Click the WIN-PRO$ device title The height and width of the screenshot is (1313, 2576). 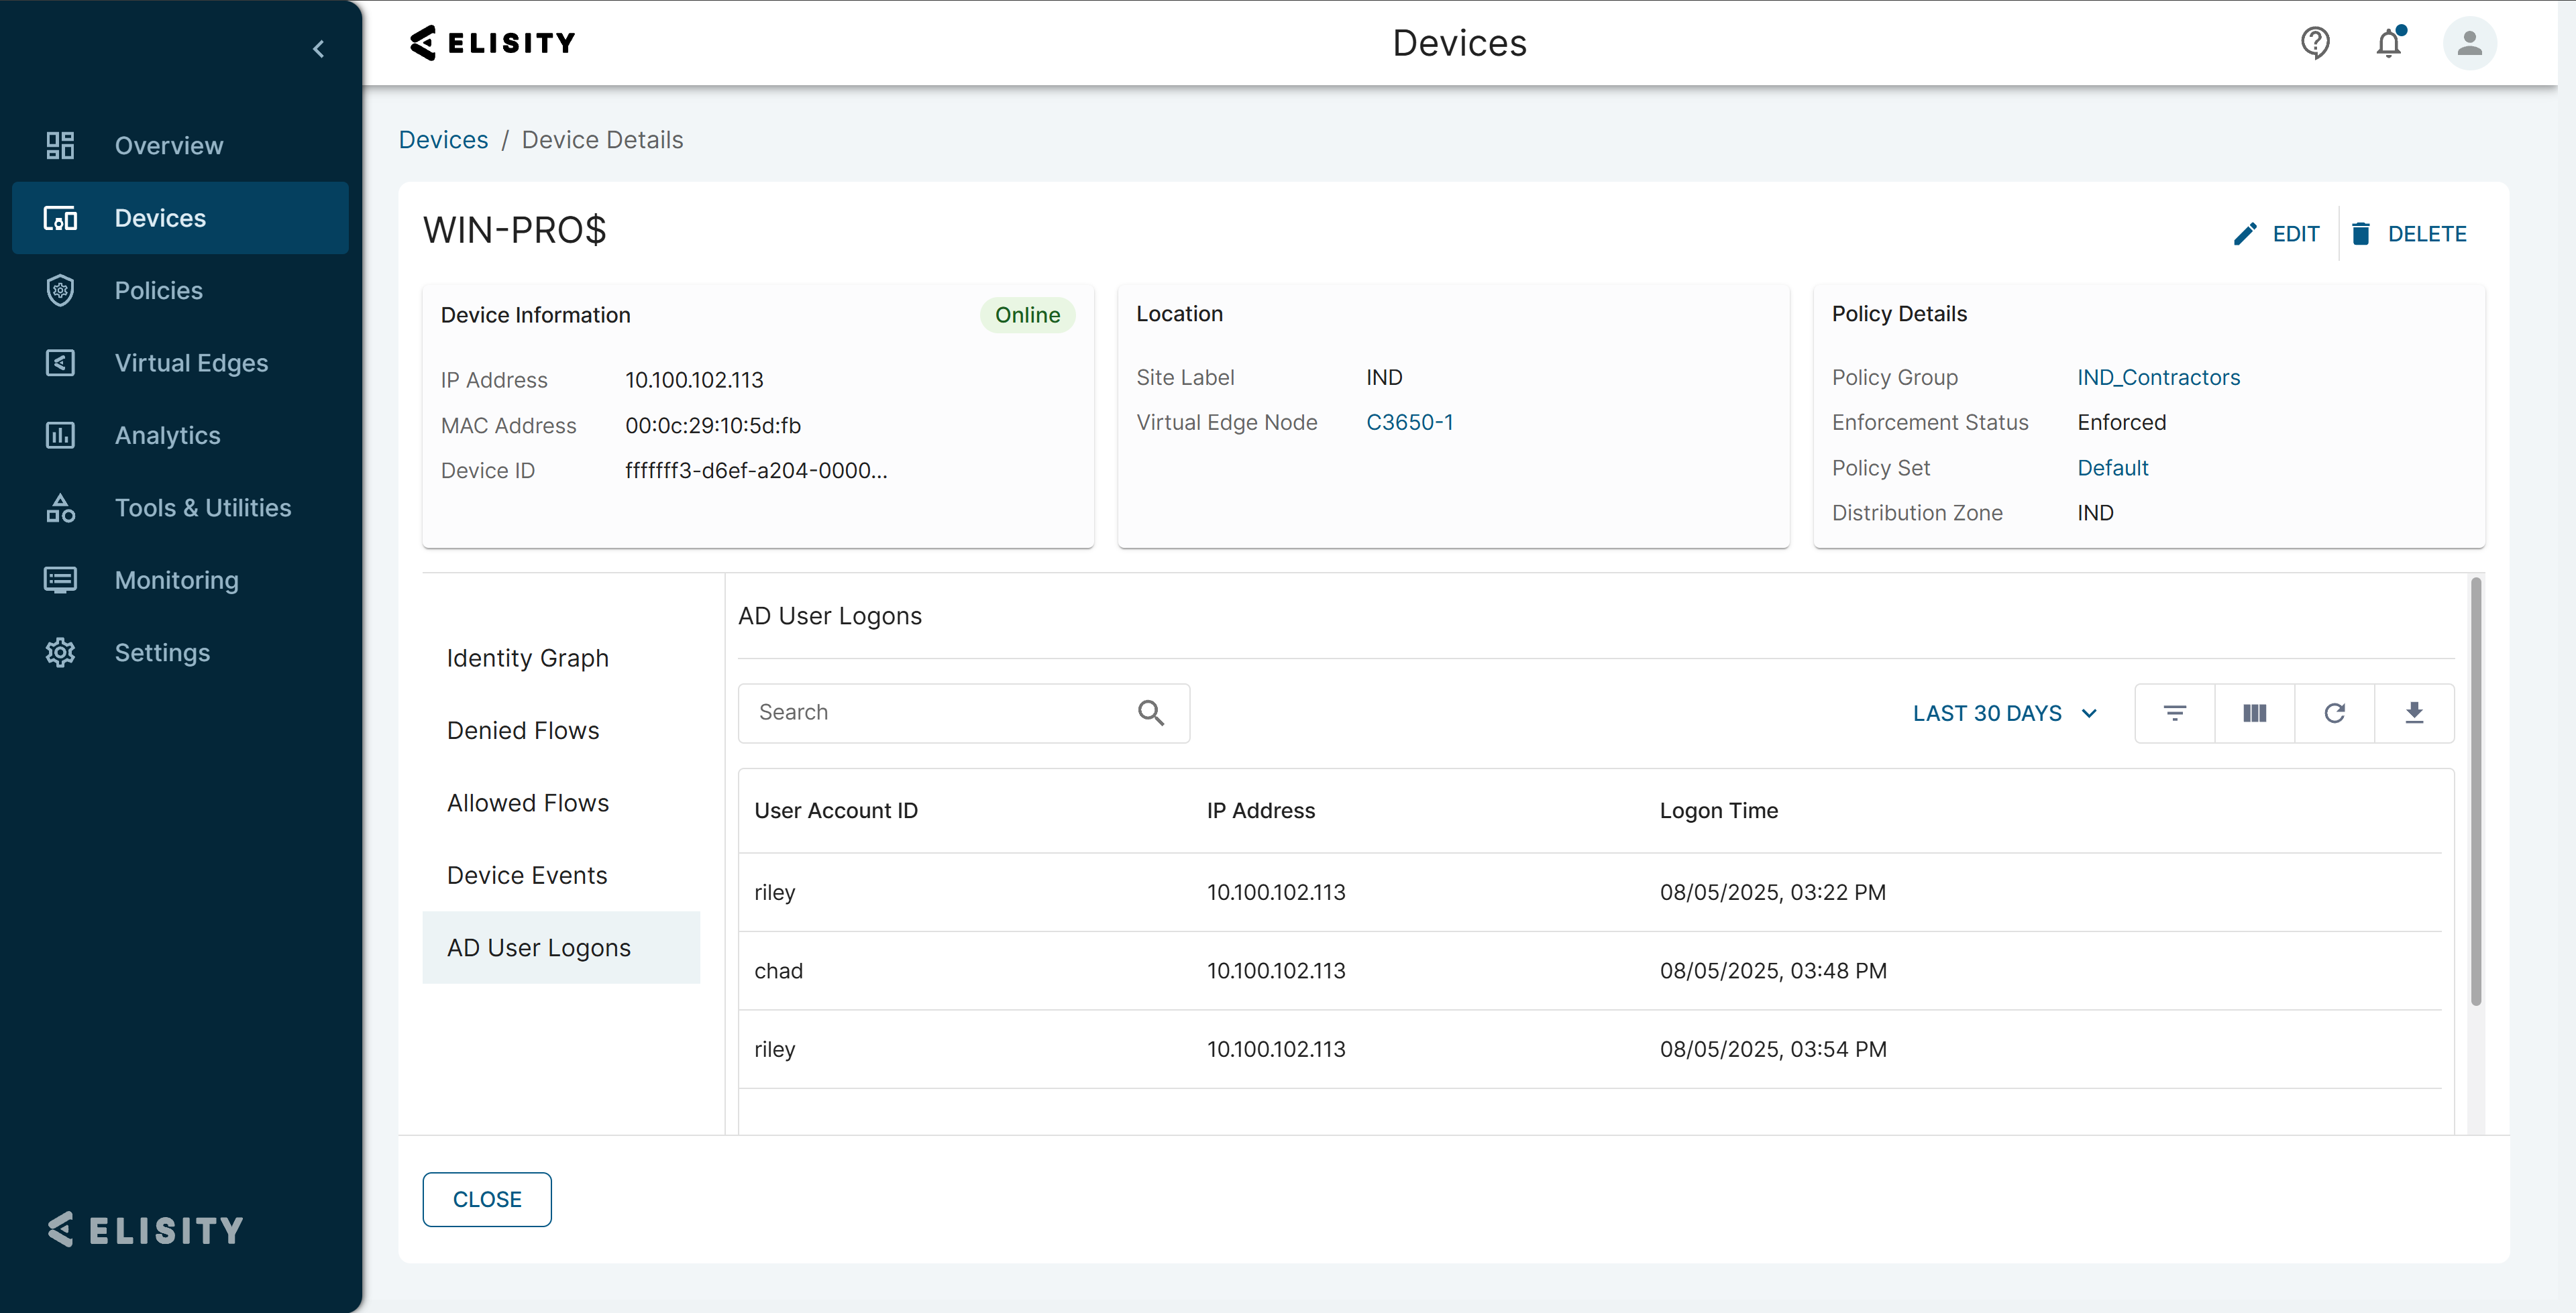(x=515, y=231)
